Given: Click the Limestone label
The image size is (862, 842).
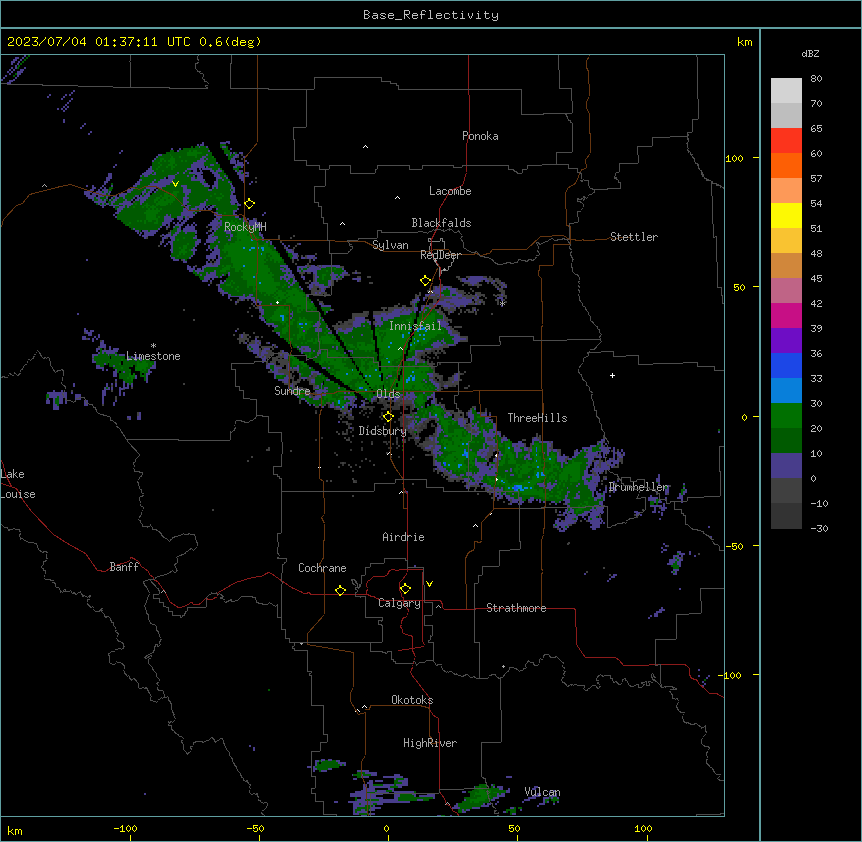Looking at the screenshot, I should coord(153,356).
